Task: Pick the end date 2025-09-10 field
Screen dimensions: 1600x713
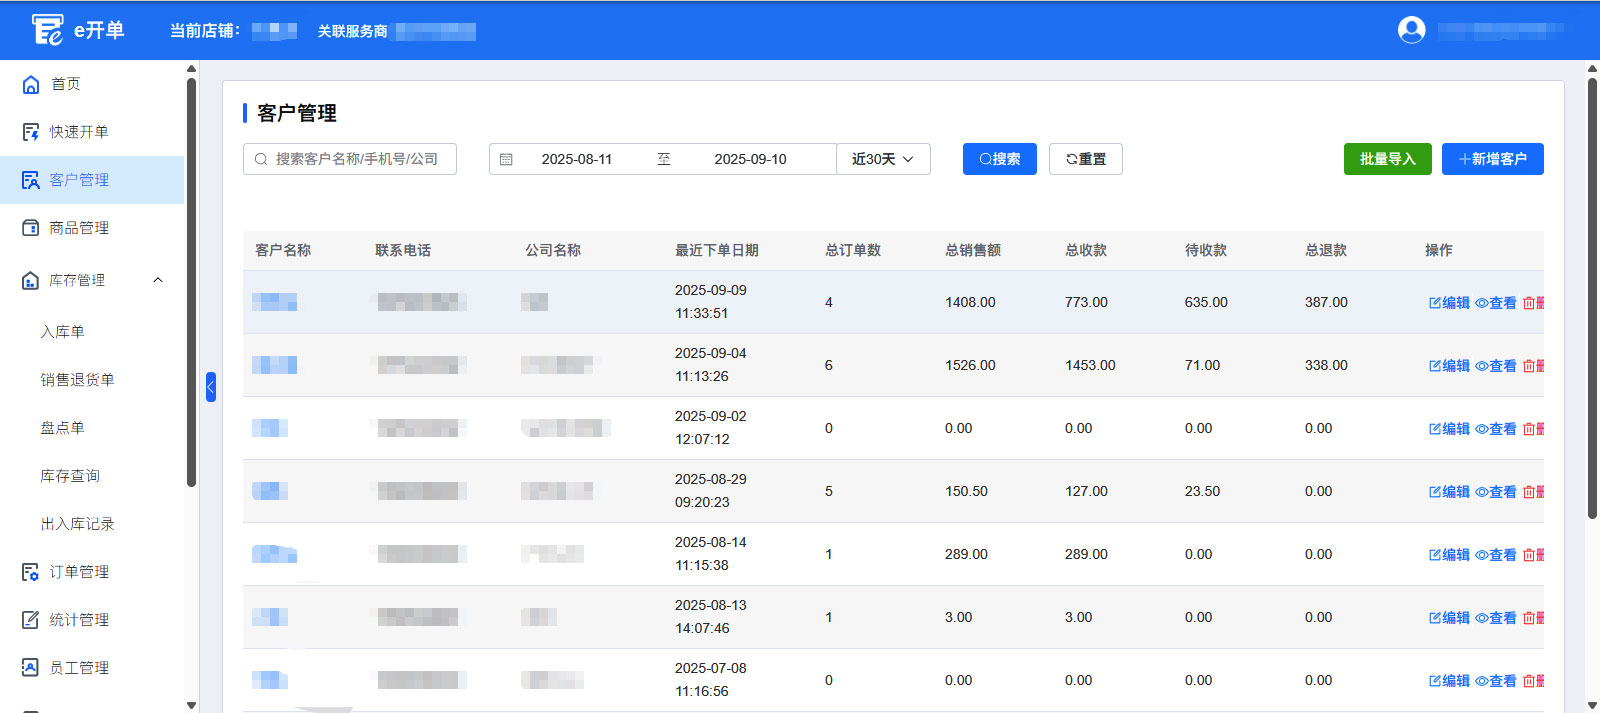Action: coord(750,159)
